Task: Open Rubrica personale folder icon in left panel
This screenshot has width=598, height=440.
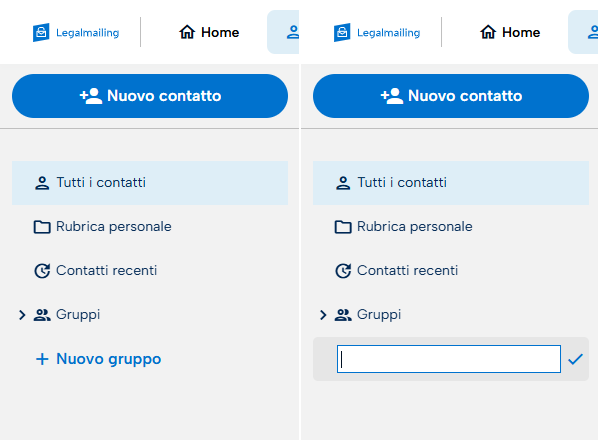Action: [42, 227]
